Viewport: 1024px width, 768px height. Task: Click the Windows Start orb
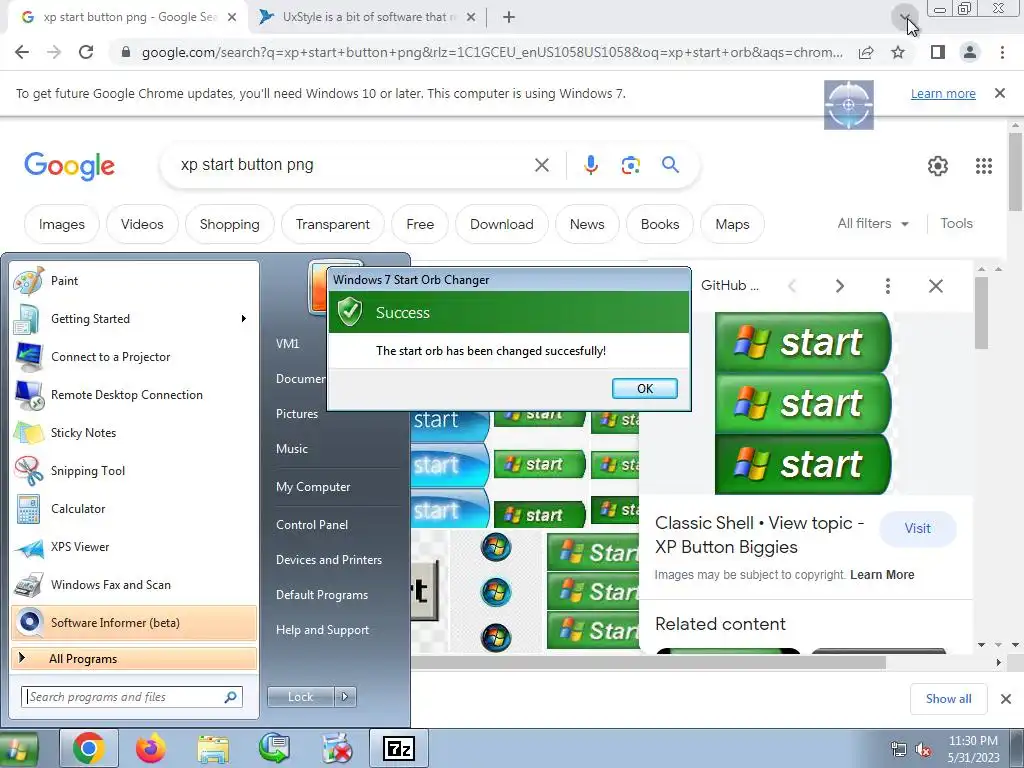[20, 749]
